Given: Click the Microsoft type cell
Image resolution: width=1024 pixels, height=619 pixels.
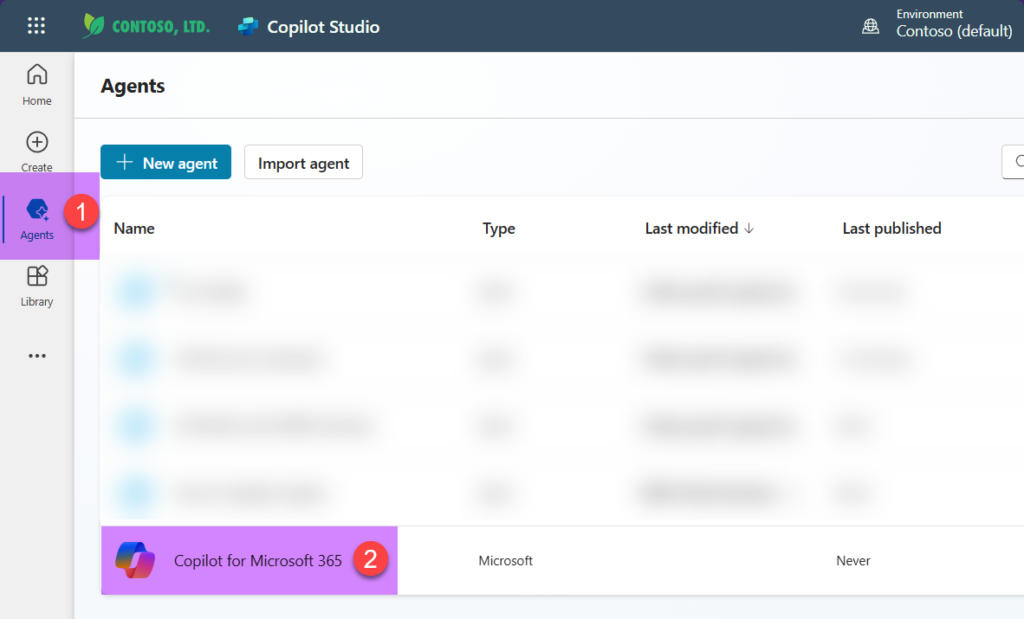Looking at the screenshot, I should point(505,561).
